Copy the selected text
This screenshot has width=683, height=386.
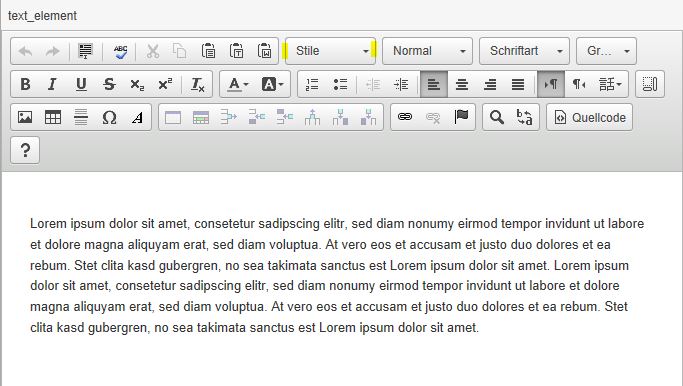click(x=179, y=51)
